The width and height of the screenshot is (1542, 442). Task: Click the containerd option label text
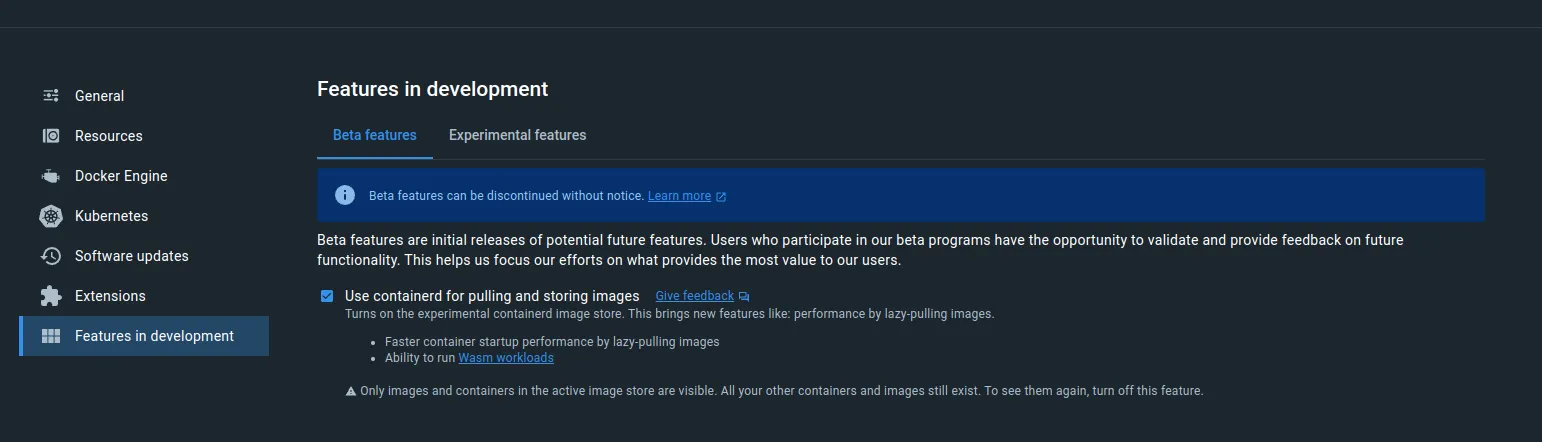(x=492, y=296)
